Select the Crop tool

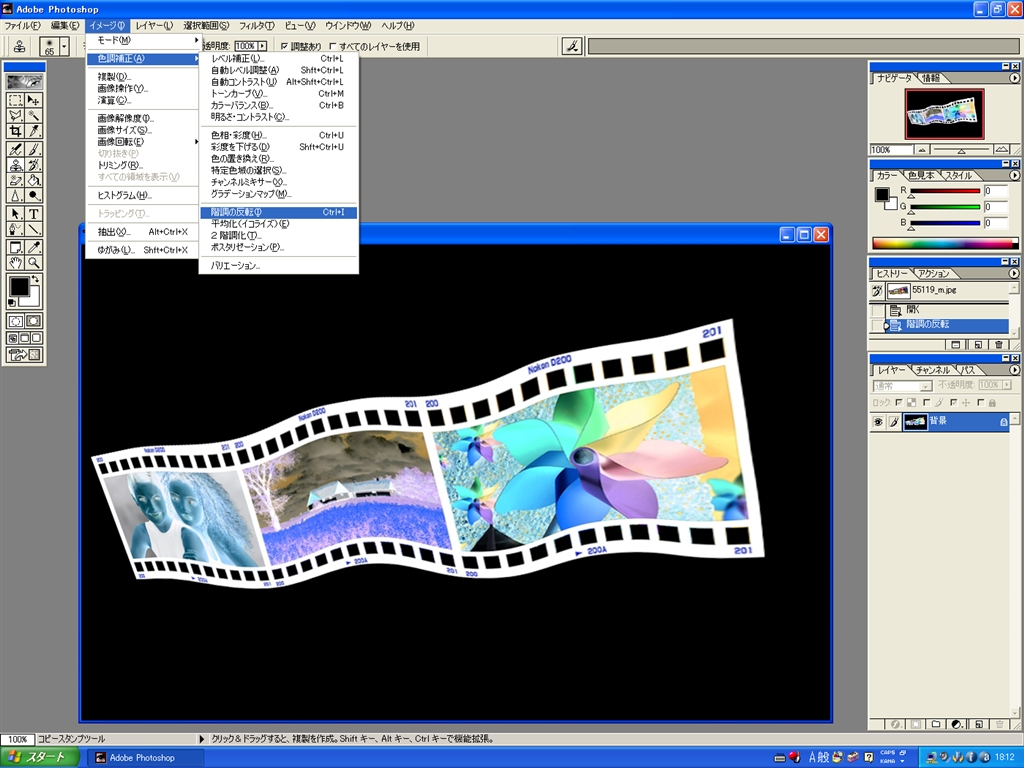click(15, 131)
